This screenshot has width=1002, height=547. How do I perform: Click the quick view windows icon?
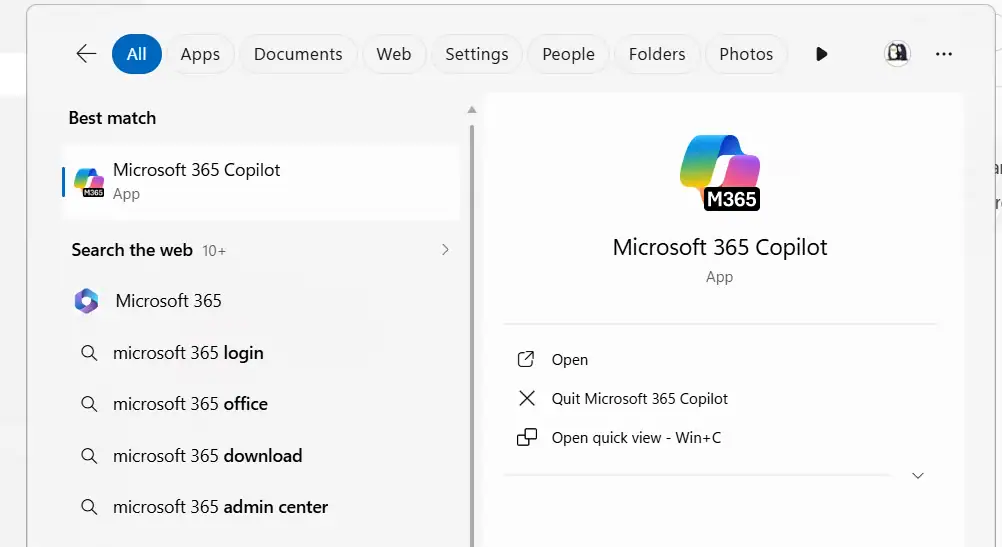click(527, 438)
